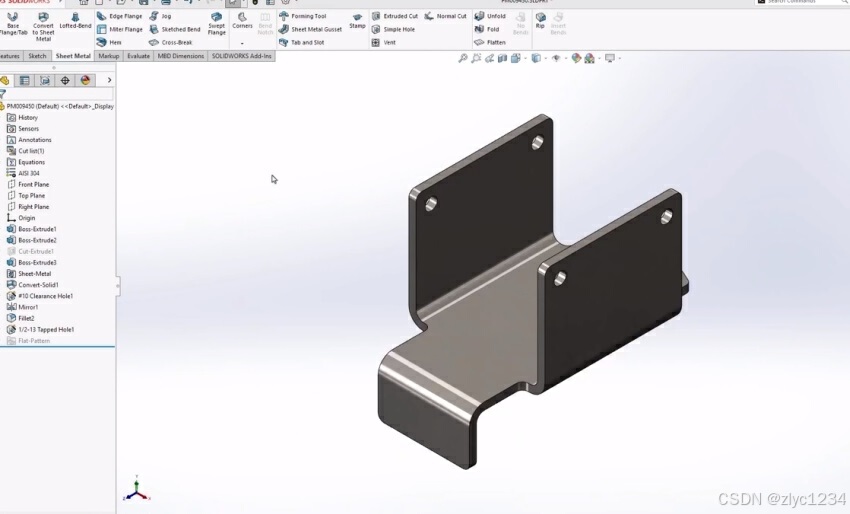Select Cut list(1) tree item

coord(25,151)
